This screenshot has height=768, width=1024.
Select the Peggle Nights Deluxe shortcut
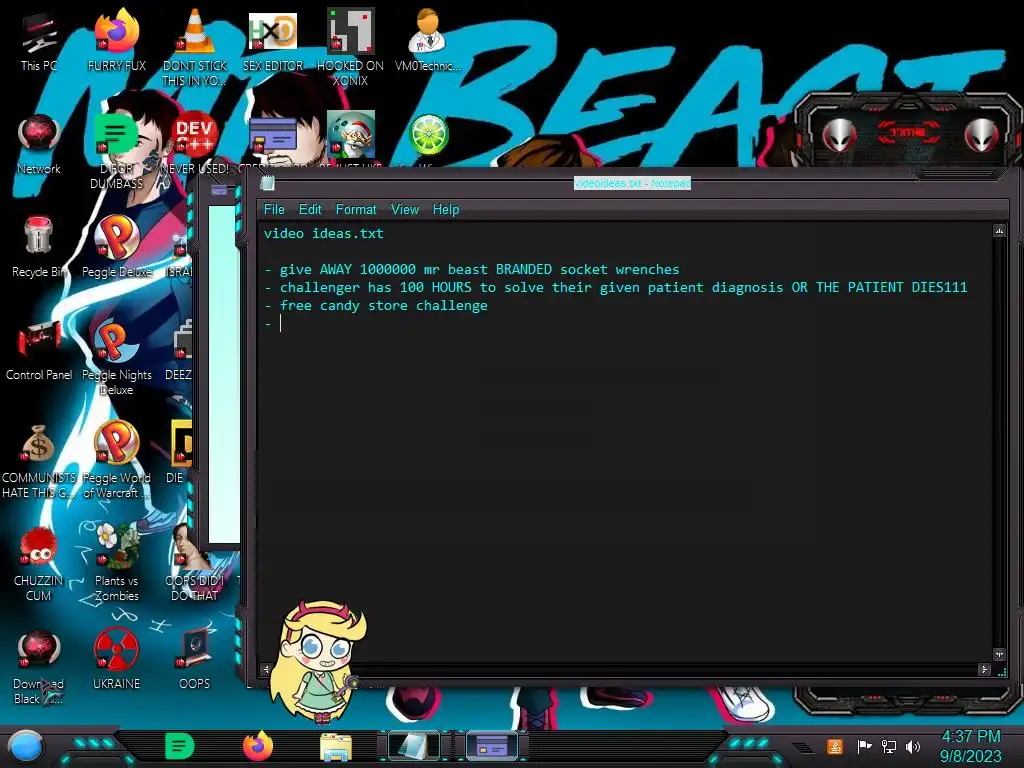click(x=117, y=357)
